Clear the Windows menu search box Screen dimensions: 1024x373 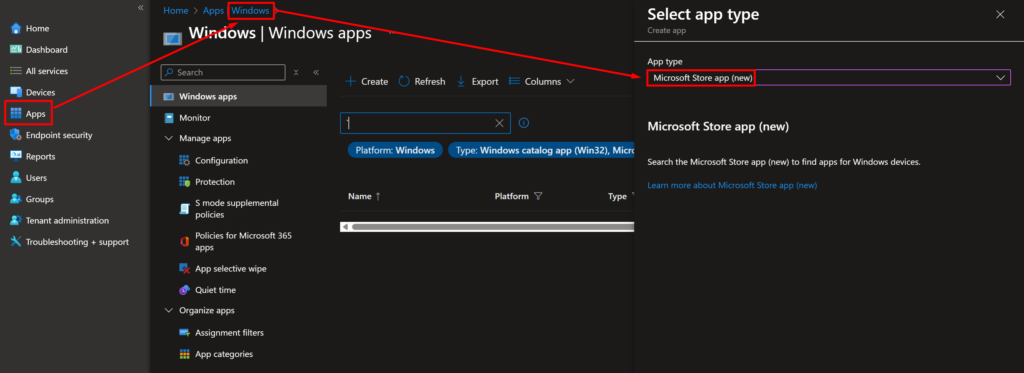tap(296, 73)
